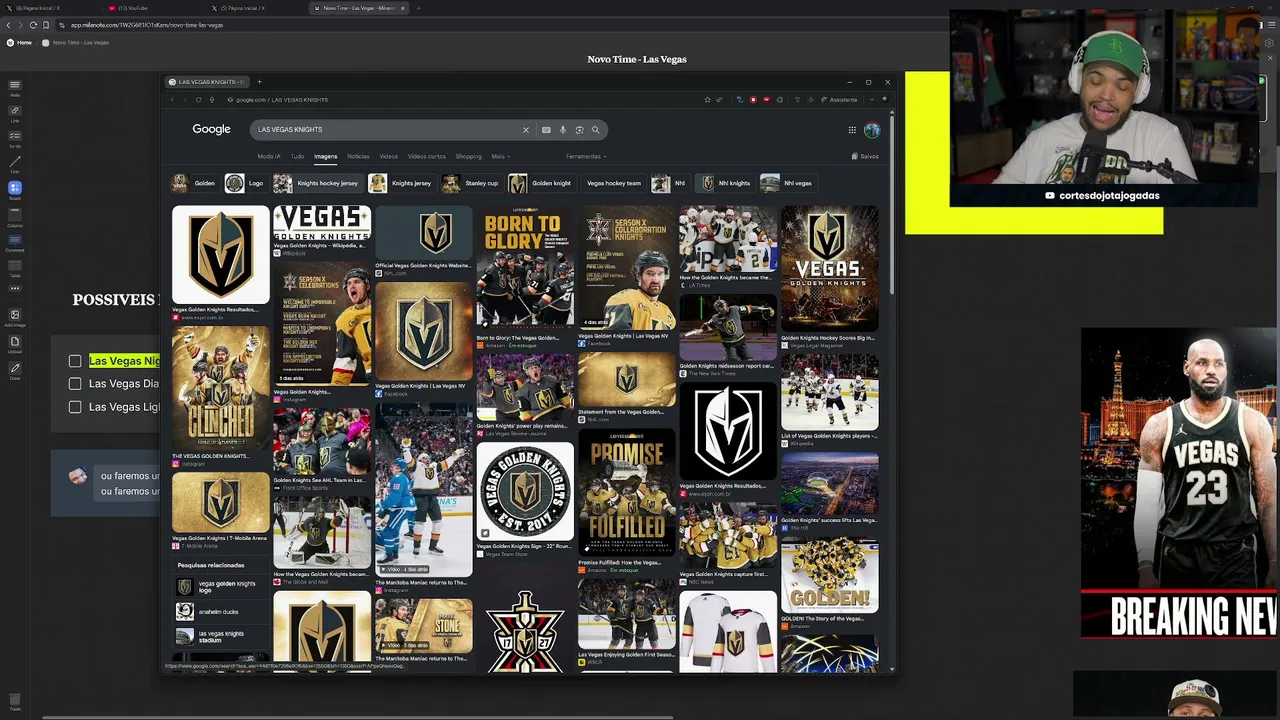The width and height of the screenshot is (1280, 720).
Task: Switch to the Modo IA tab
Action: coord(269,156)
